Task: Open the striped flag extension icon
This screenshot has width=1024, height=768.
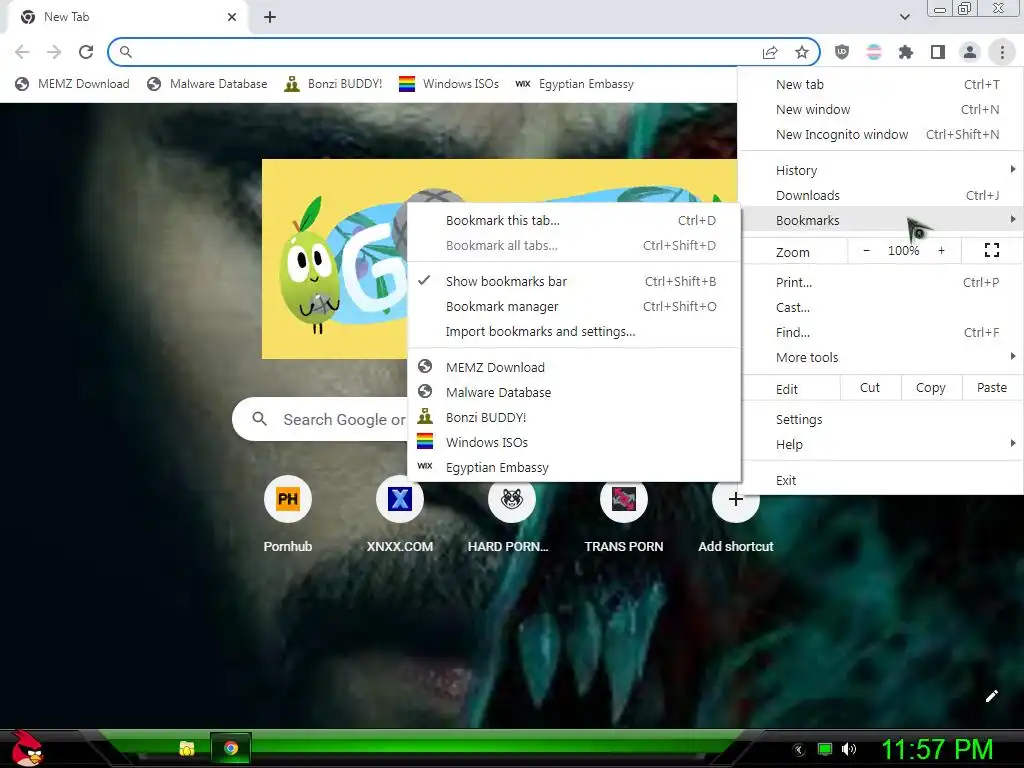Action: click(x=874, y=52)
